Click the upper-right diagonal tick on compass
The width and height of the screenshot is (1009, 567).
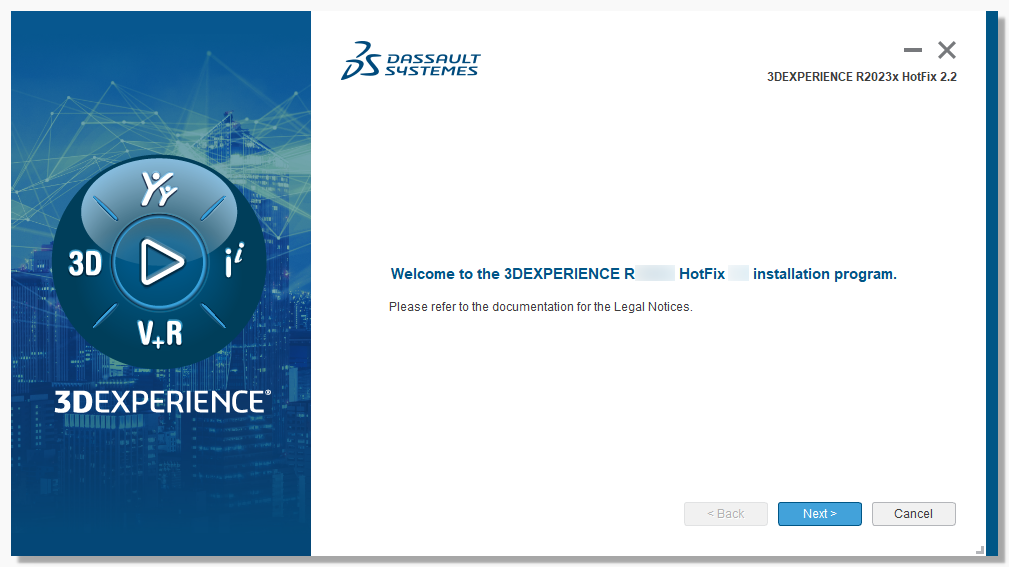[x=212, y=208]
